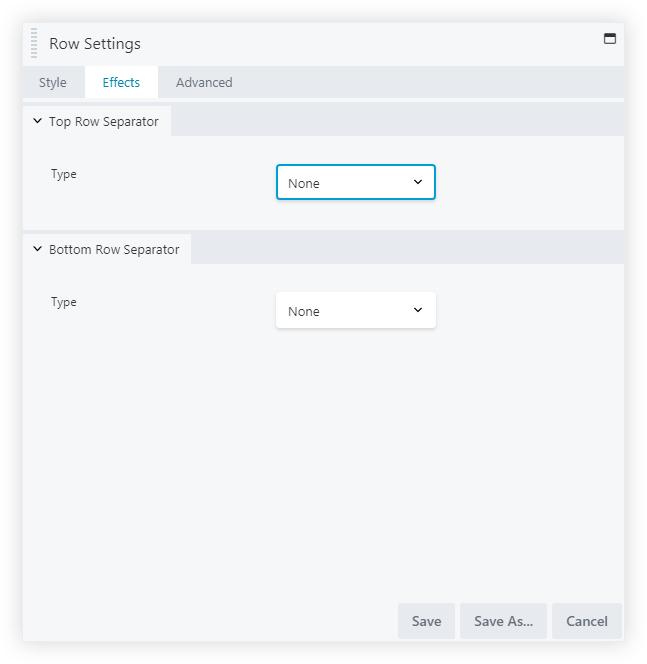
Task: Click the panel drag handle beside Row Settings
Action: [x=34, y=44]
